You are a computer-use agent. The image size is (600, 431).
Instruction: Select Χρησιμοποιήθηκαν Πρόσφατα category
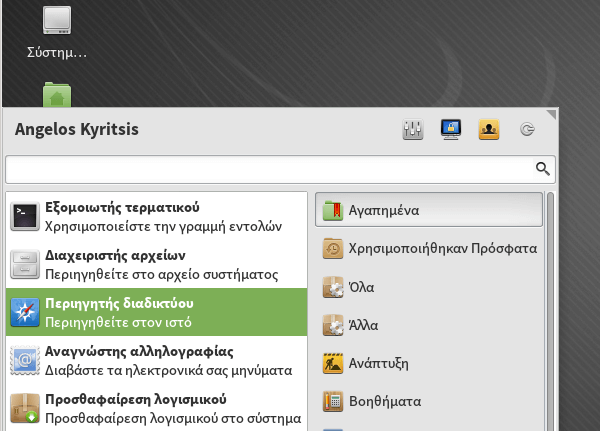[x=429, y=248]
